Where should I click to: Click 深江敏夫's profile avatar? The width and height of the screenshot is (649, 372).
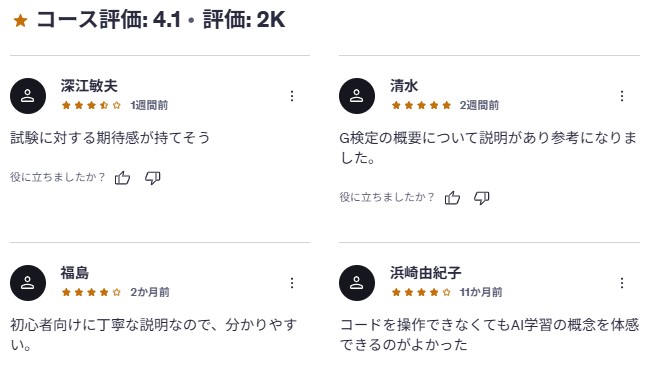[28, 96]
